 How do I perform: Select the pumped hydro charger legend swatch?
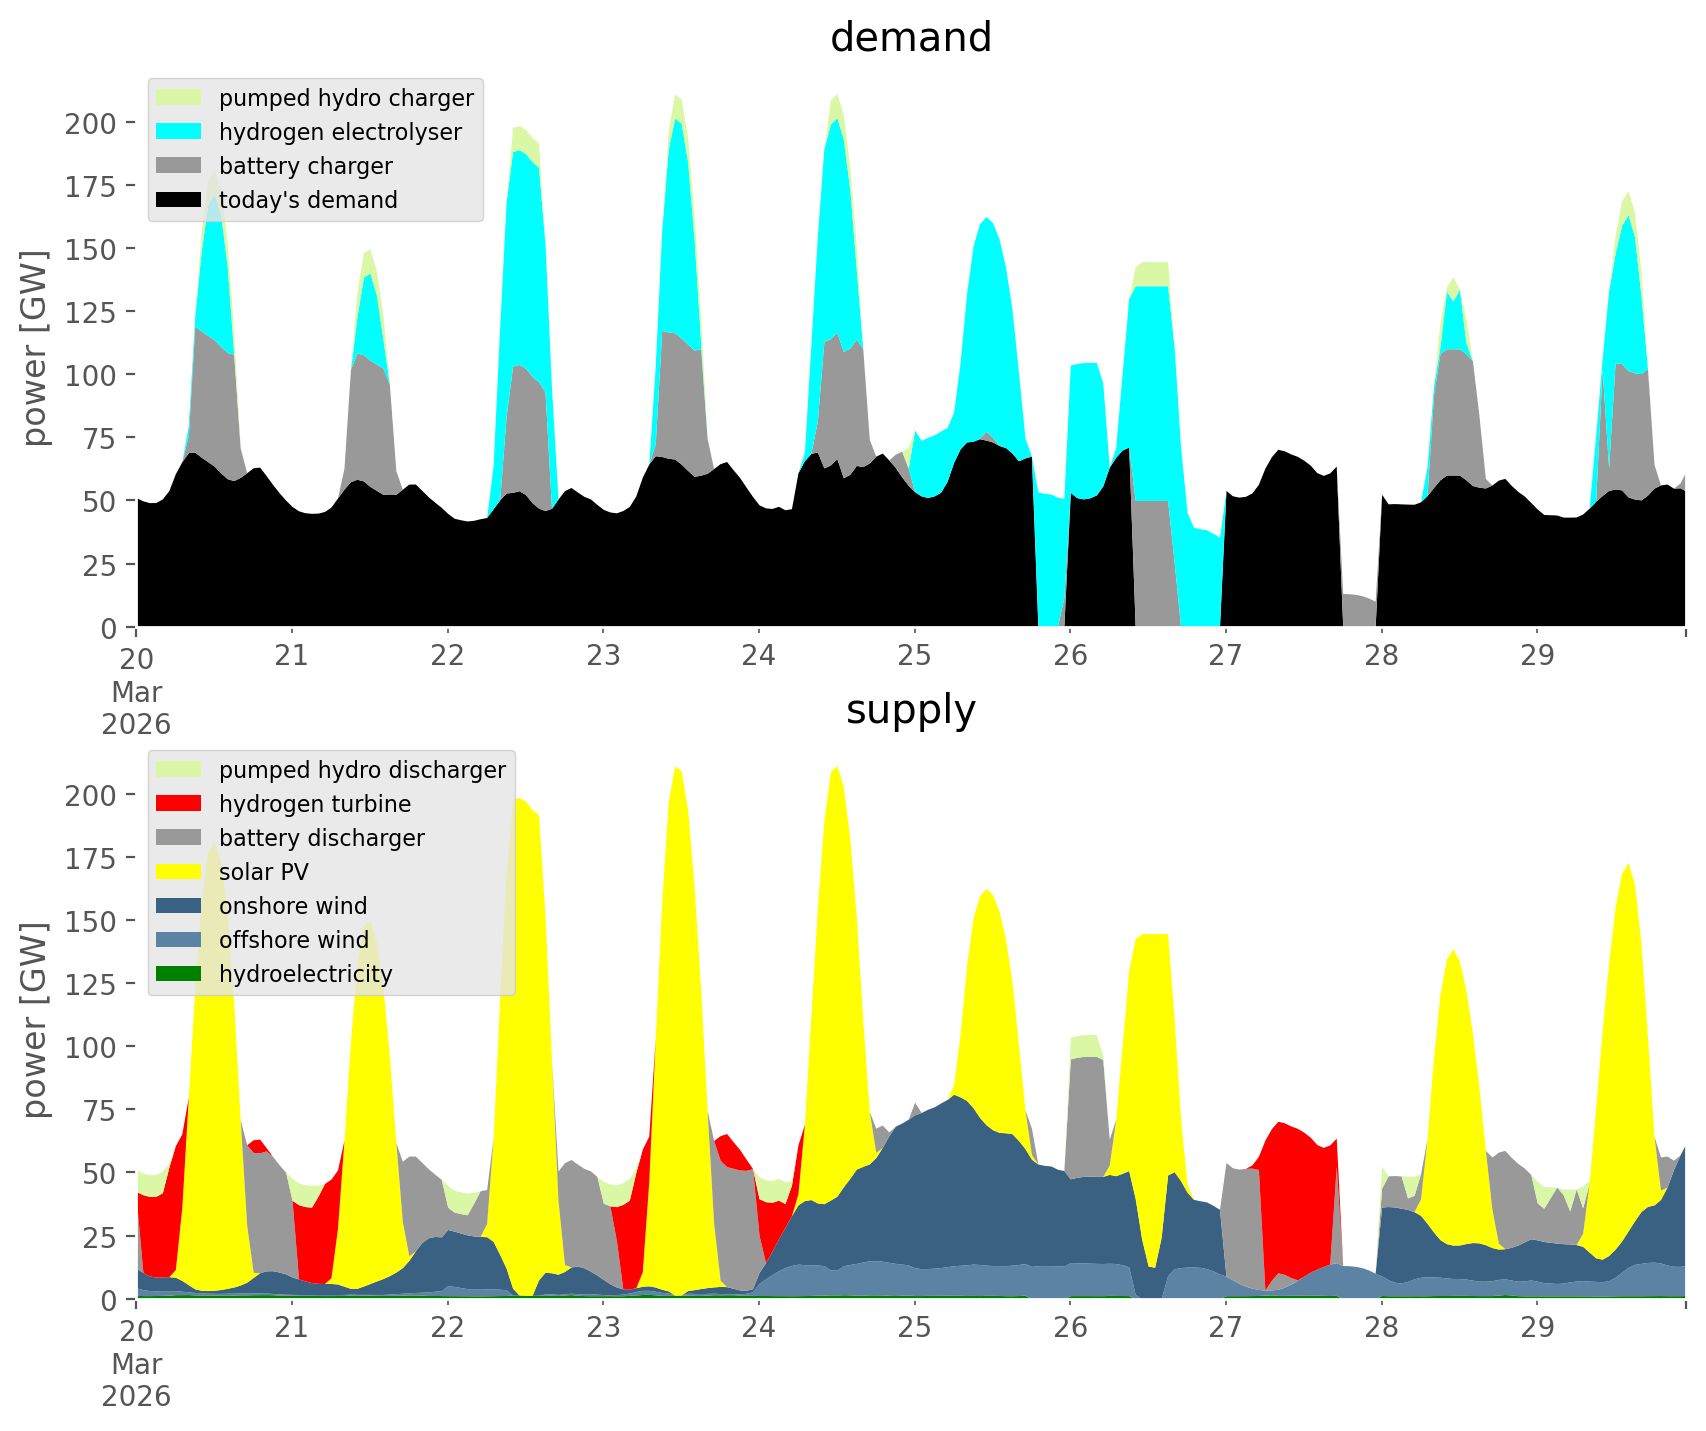(179, 98)
